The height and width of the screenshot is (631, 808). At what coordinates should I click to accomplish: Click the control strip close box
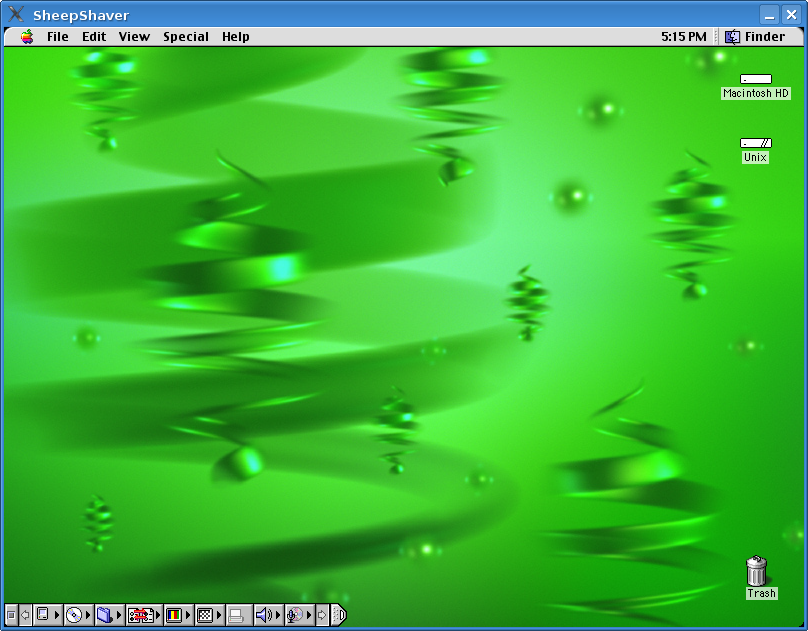[11, 615]
